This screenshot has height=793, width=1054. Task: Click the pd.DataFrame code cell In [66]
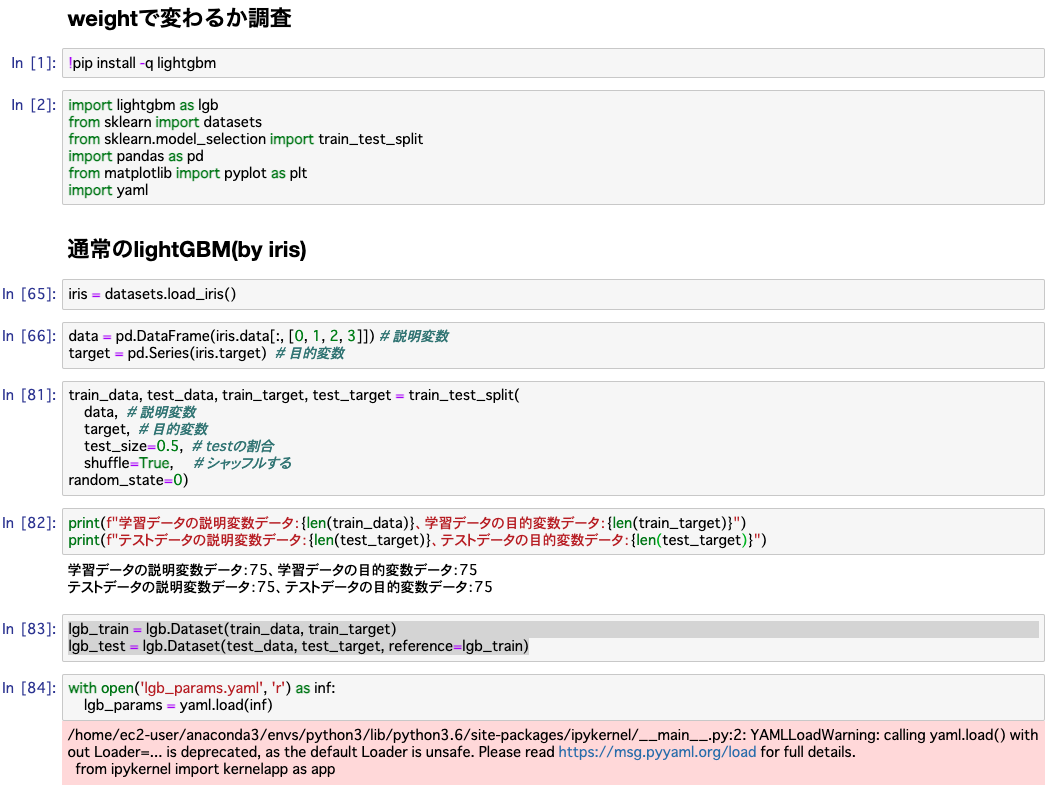553,345
